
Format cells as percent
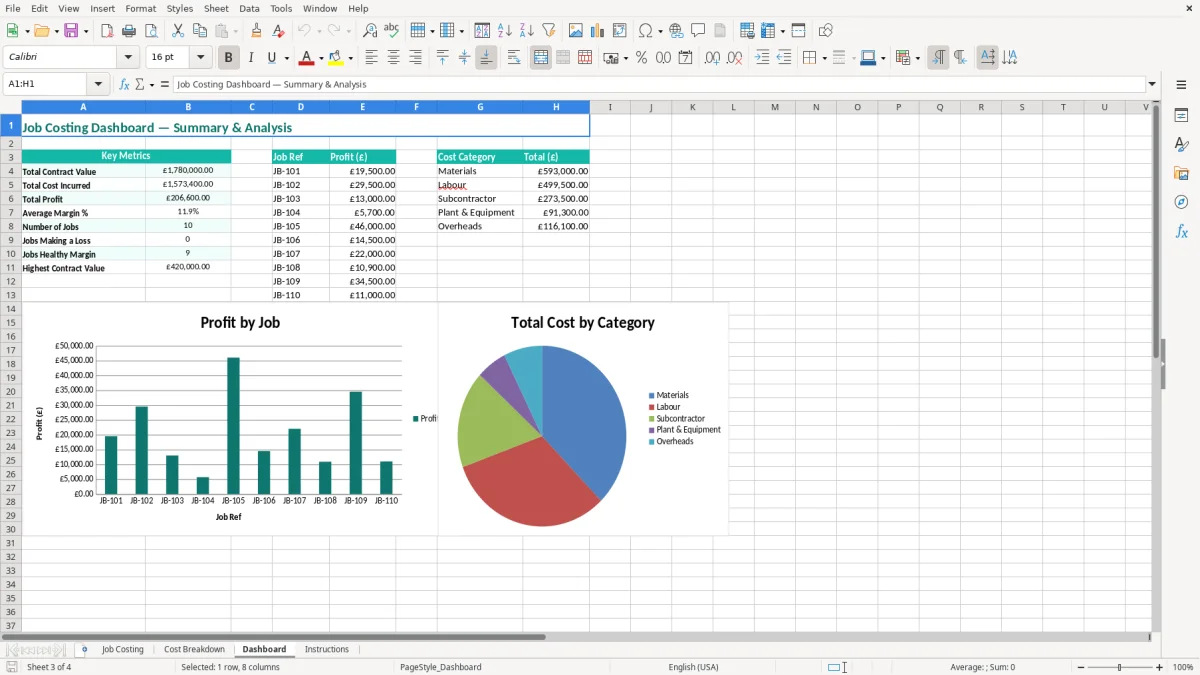(x=641, y=58)
